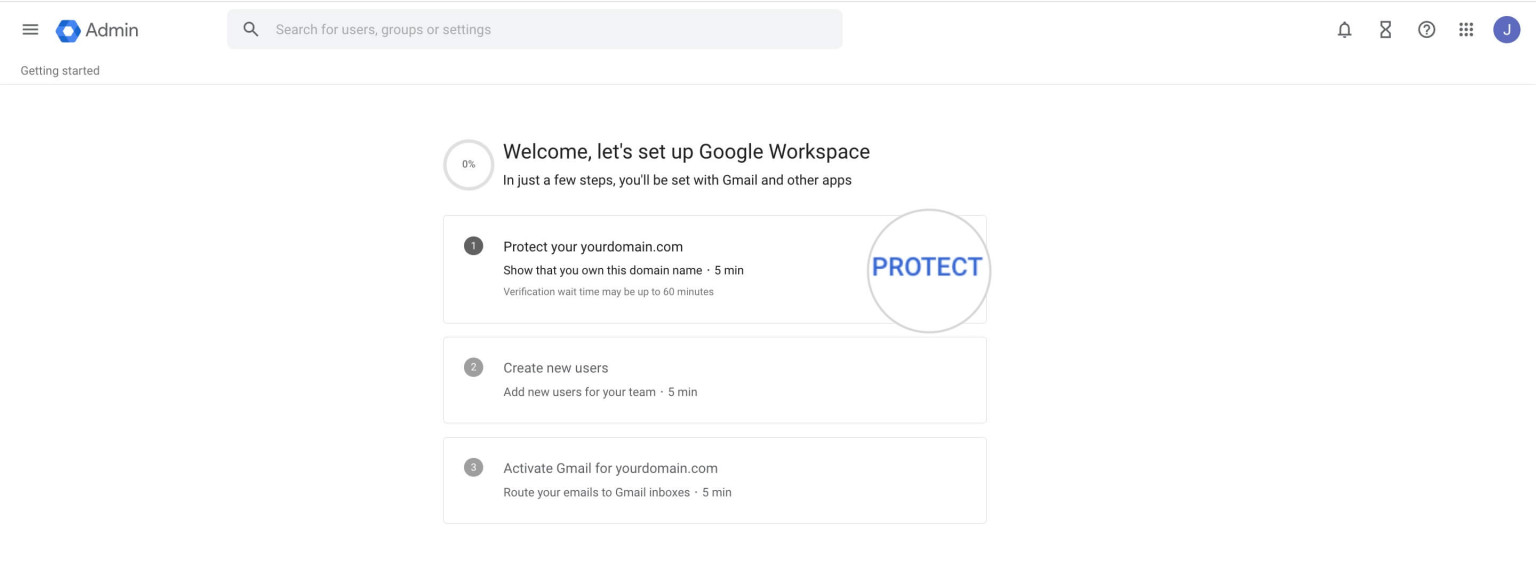
Task: Open the main hamburger menu
Action: 30,30
